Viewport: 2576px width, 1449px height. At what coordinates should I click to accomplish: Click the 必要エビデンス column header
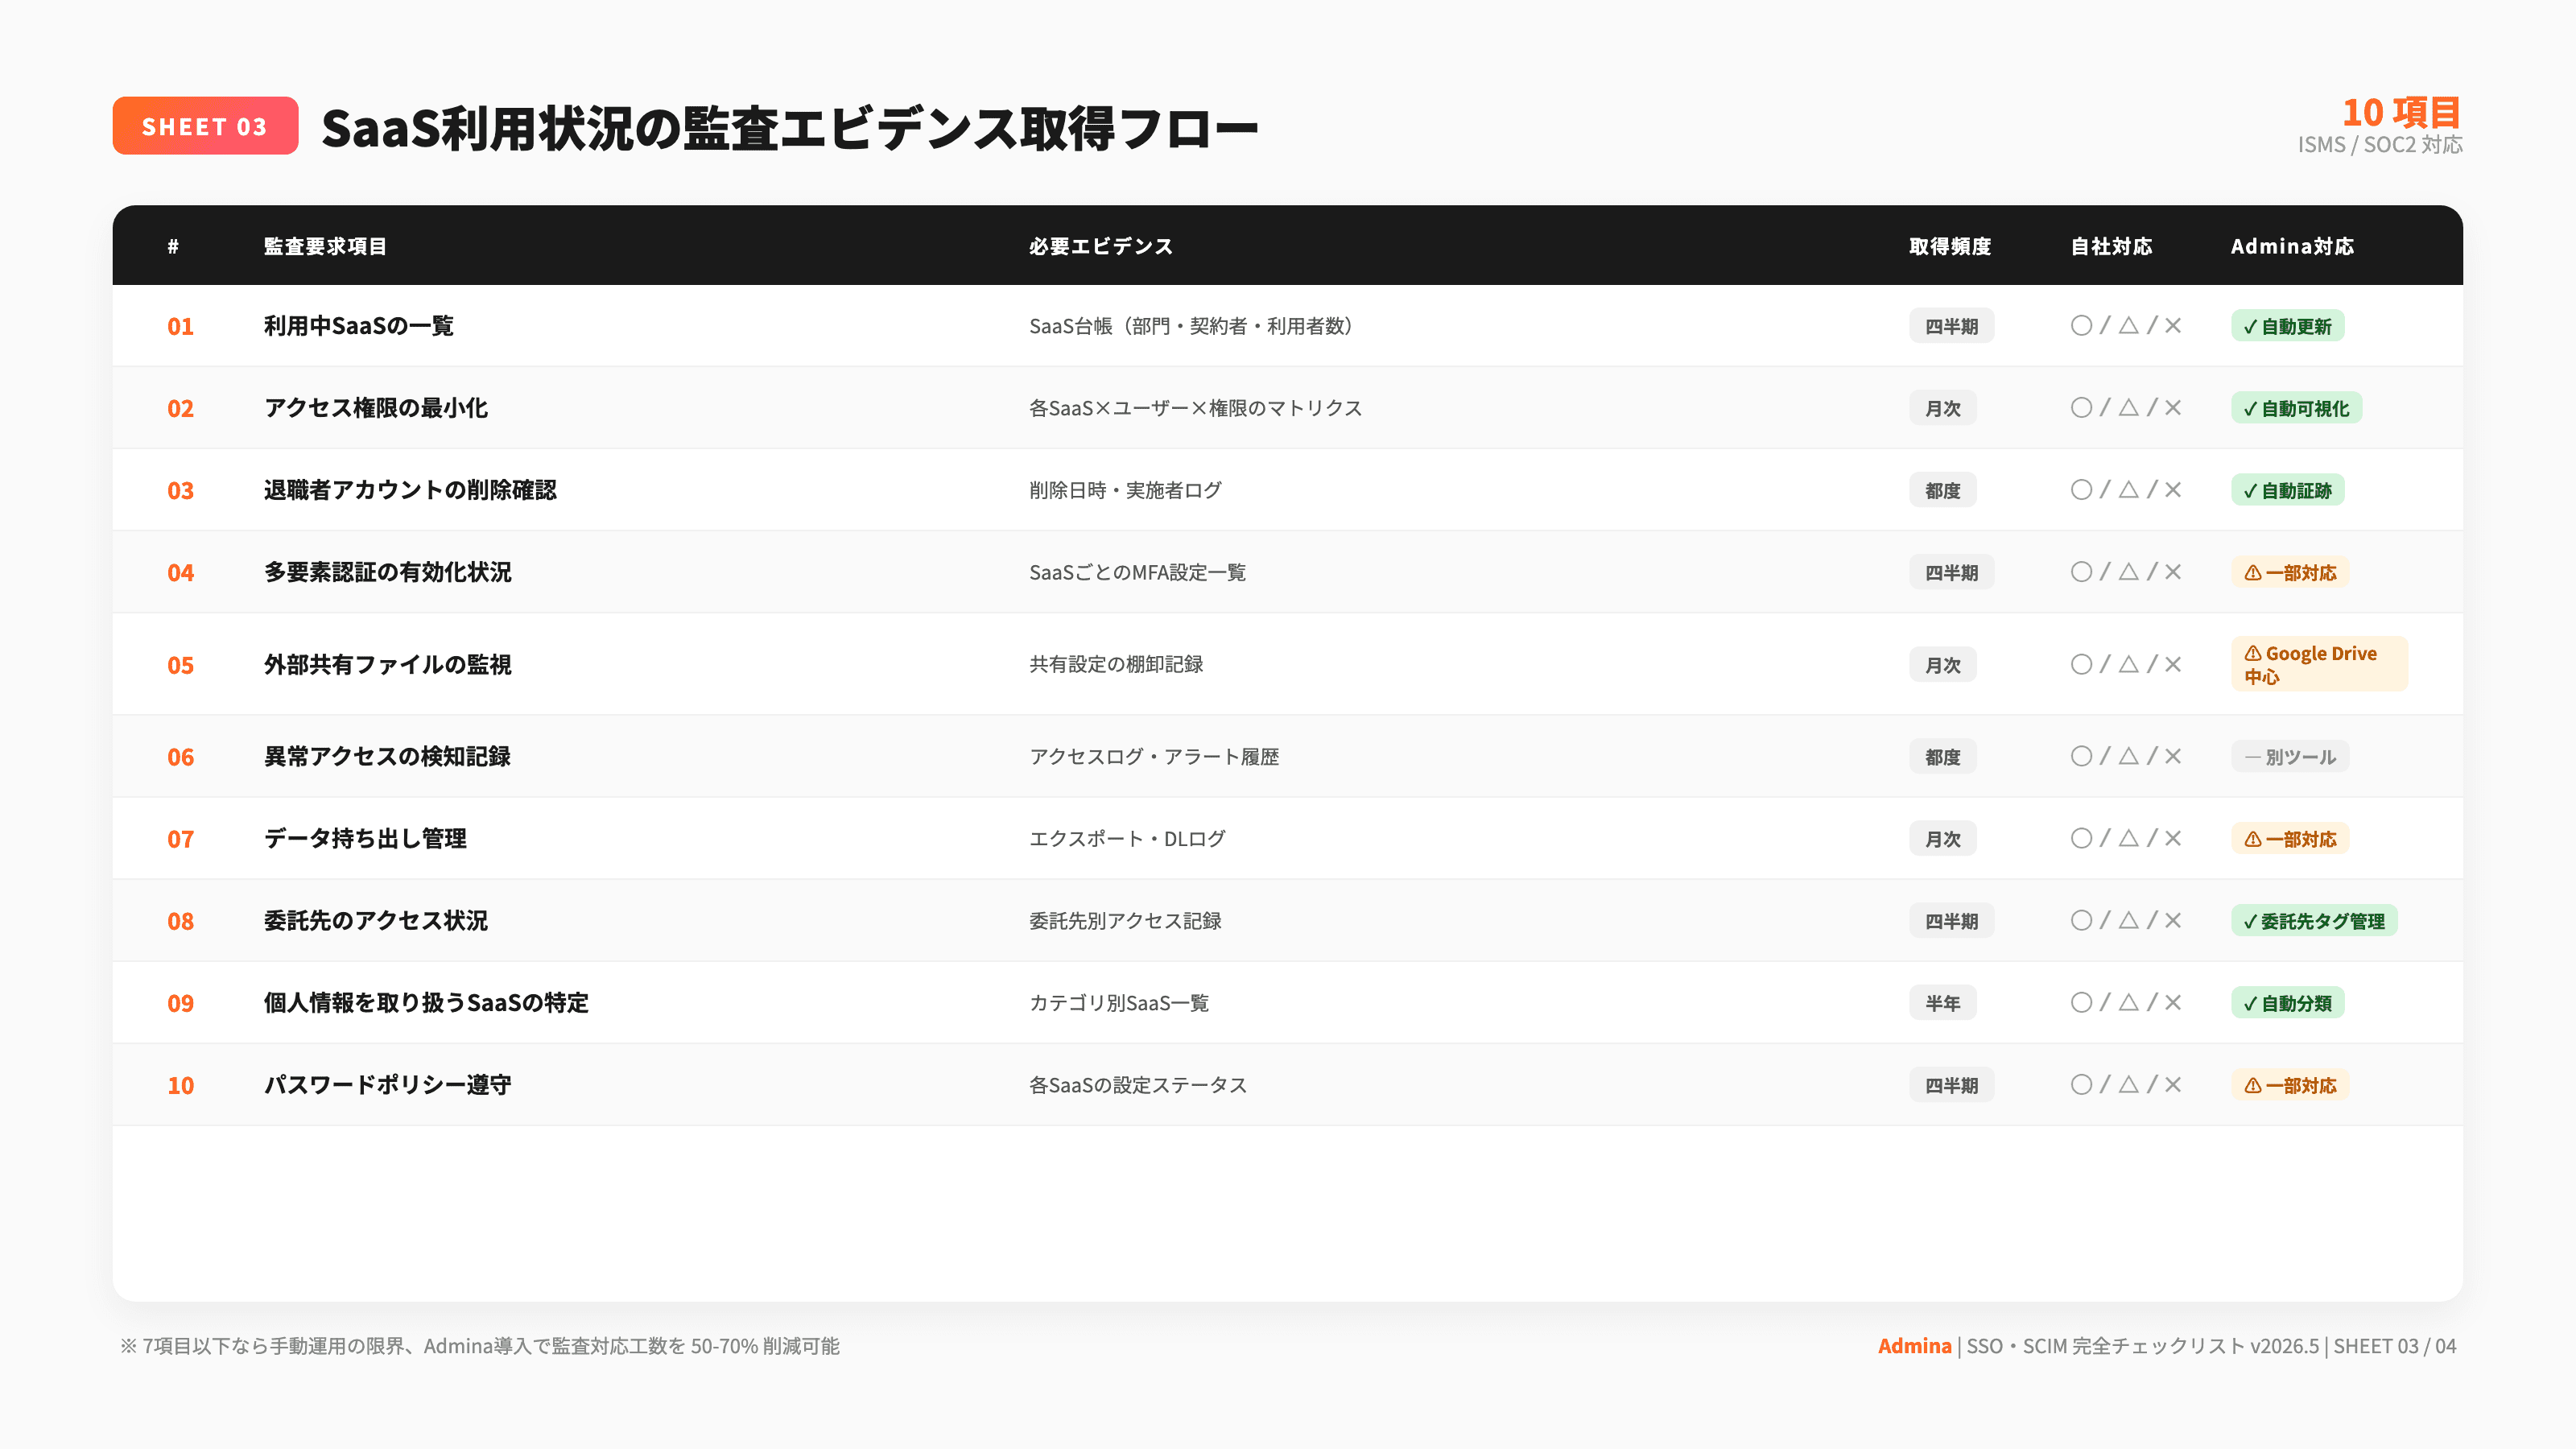click(1101, 246)
